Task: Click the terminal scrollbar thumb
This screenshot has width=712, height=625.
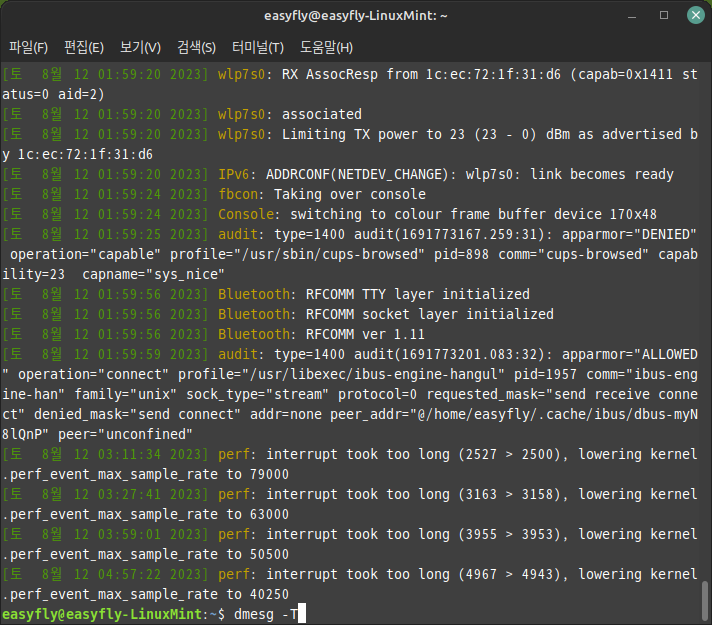Action: pos(705,602)
